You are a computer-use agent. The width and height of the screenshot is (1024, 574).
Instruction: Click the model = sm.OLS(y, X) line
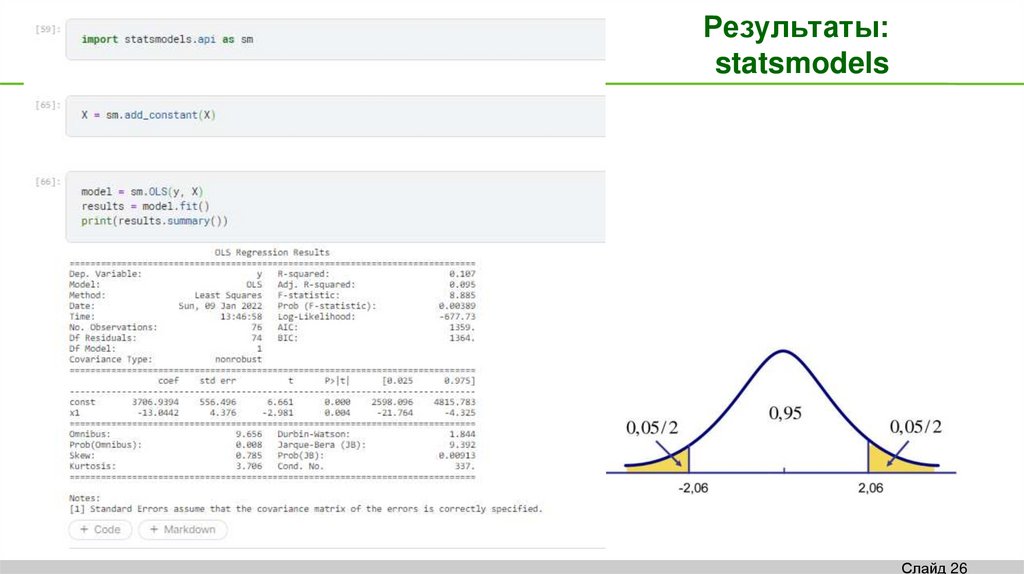(x=142, y=191)
